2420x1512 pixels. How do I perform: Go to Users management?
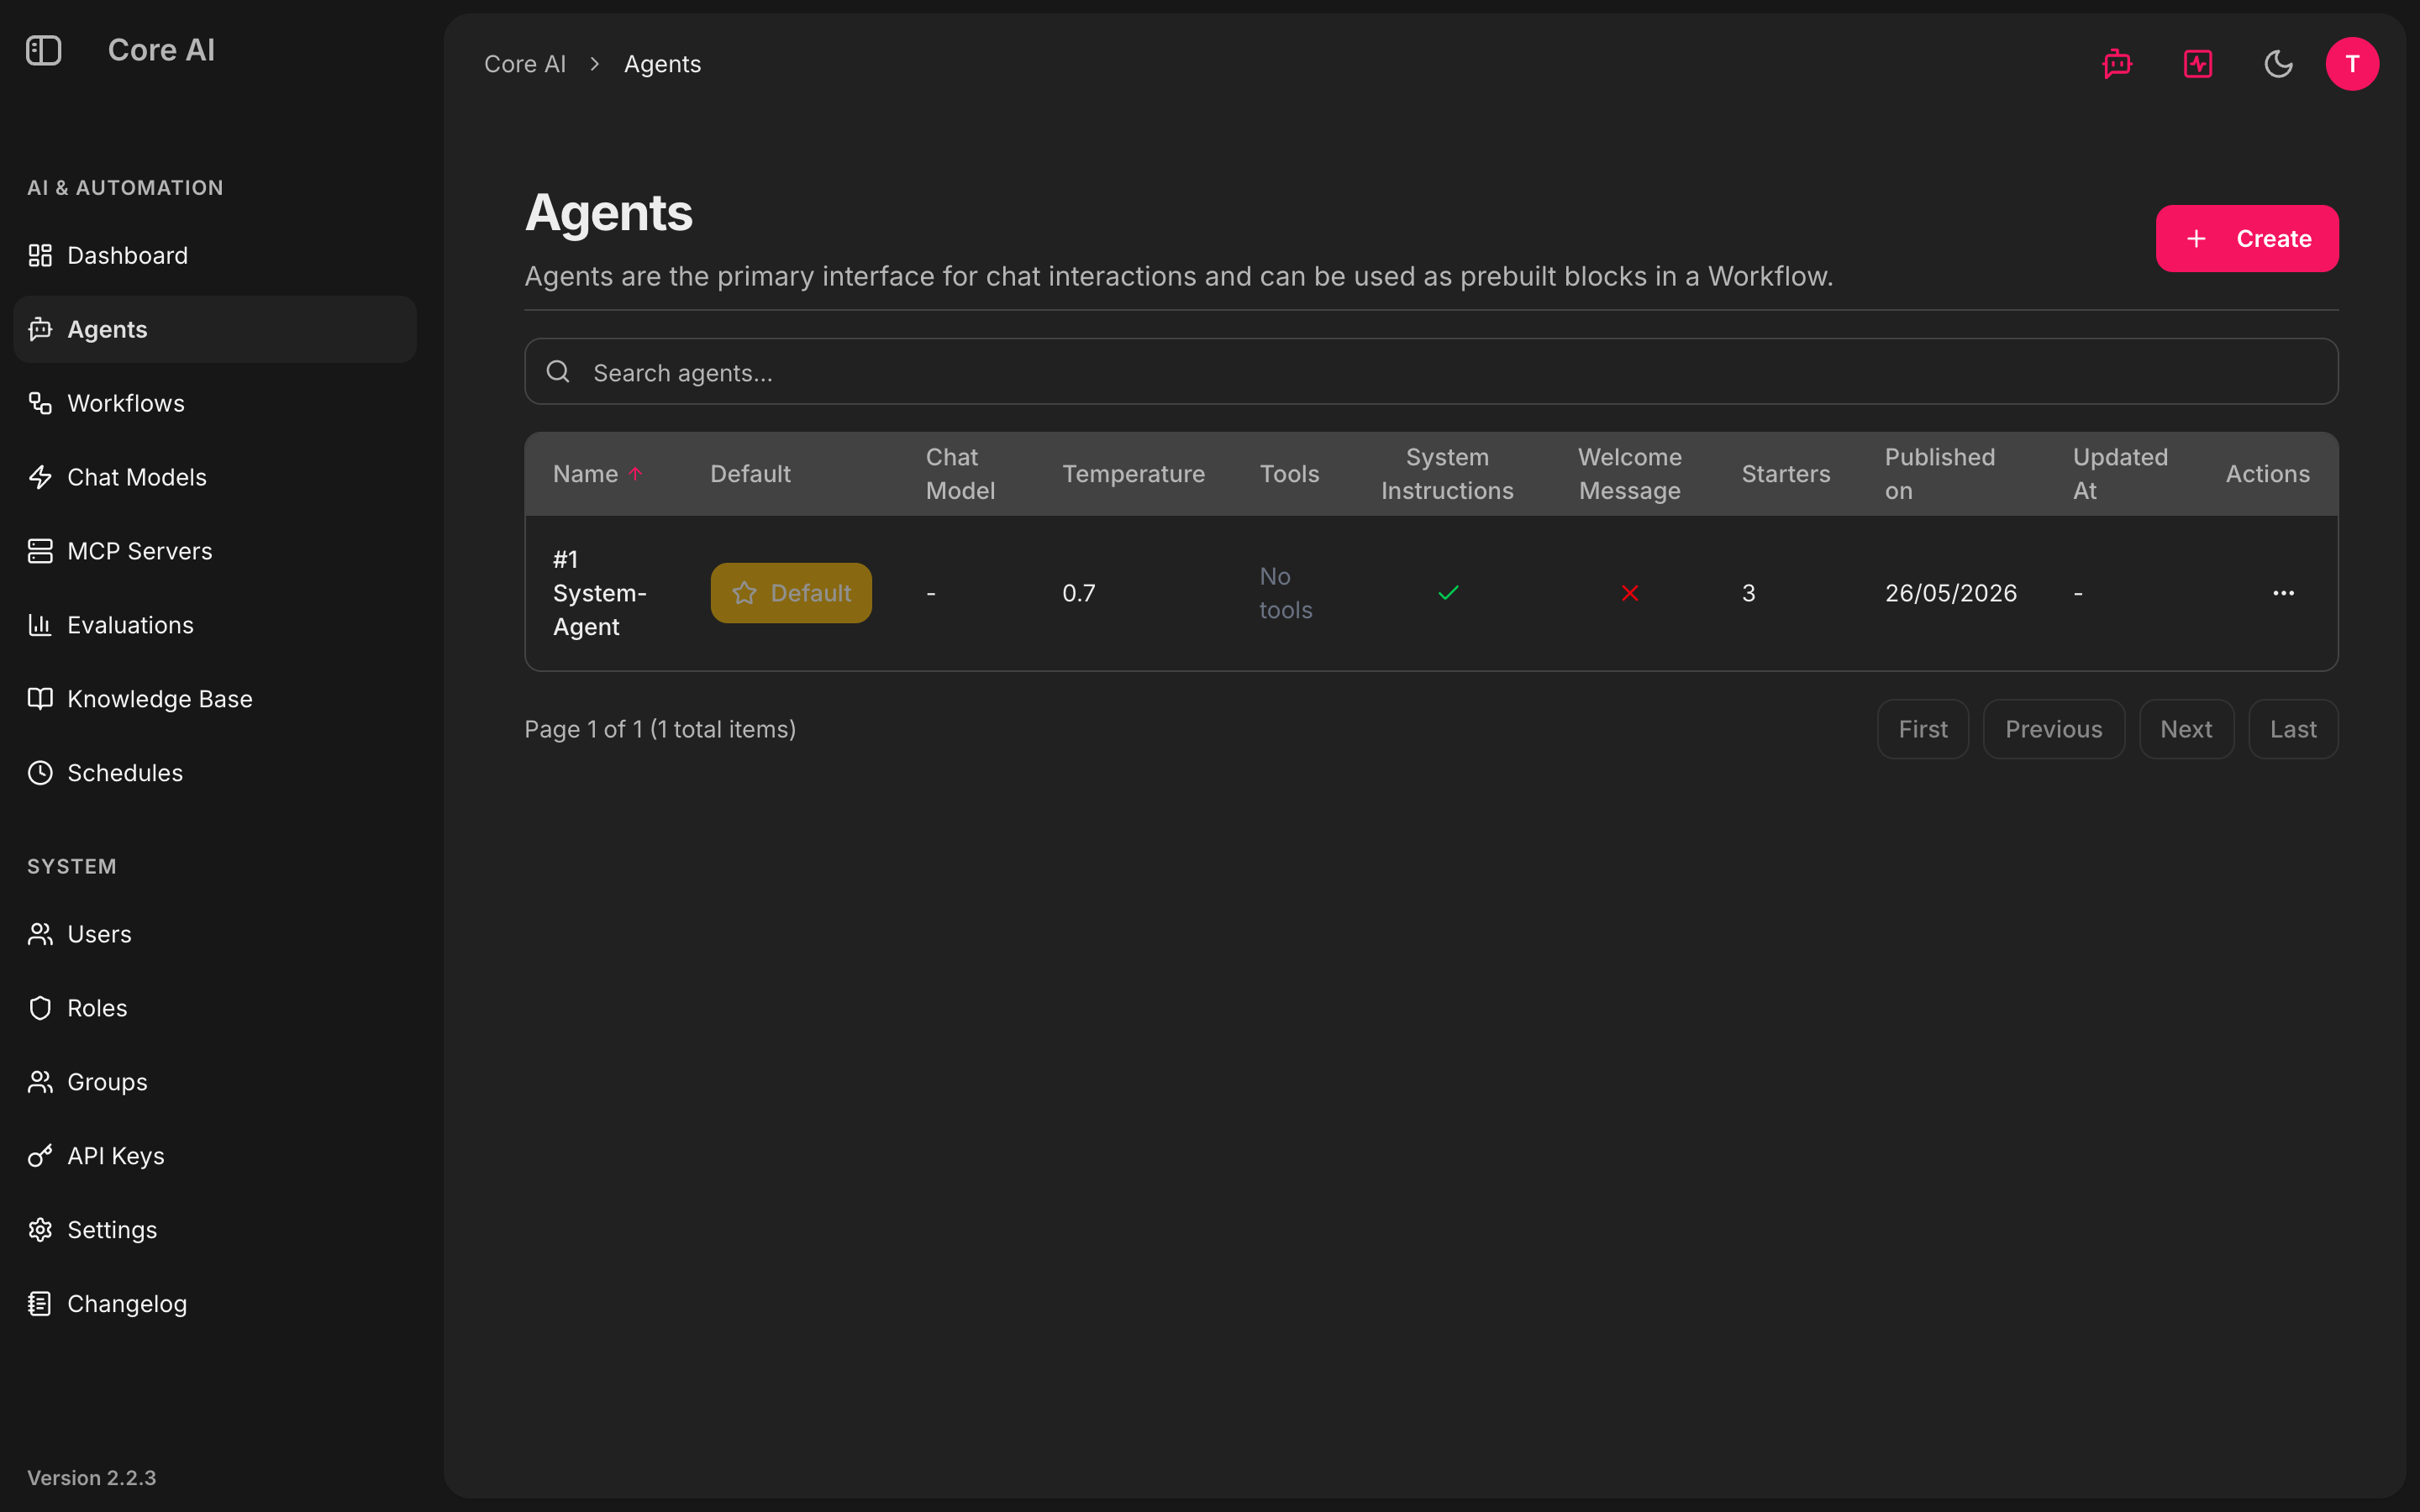215,934
